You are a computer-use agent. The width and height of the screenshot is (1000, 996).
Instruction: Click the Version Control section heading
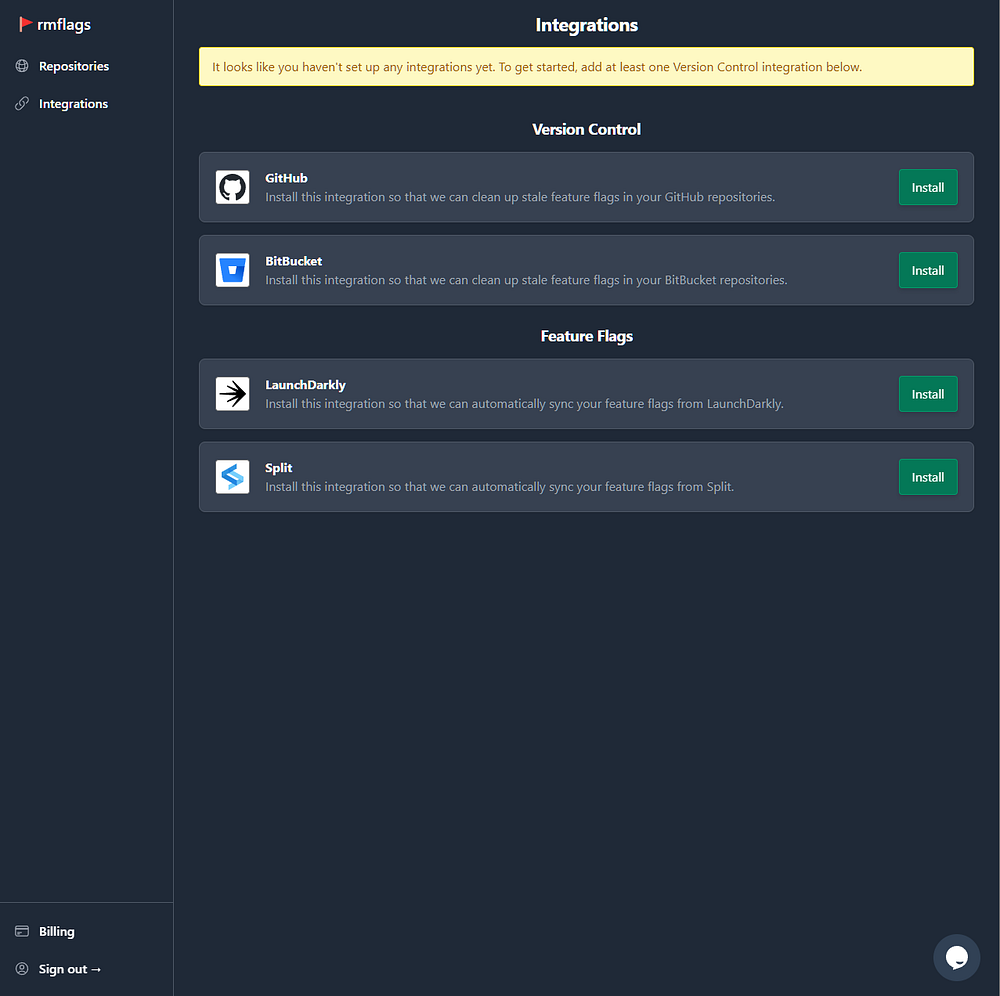click(586, 129)
